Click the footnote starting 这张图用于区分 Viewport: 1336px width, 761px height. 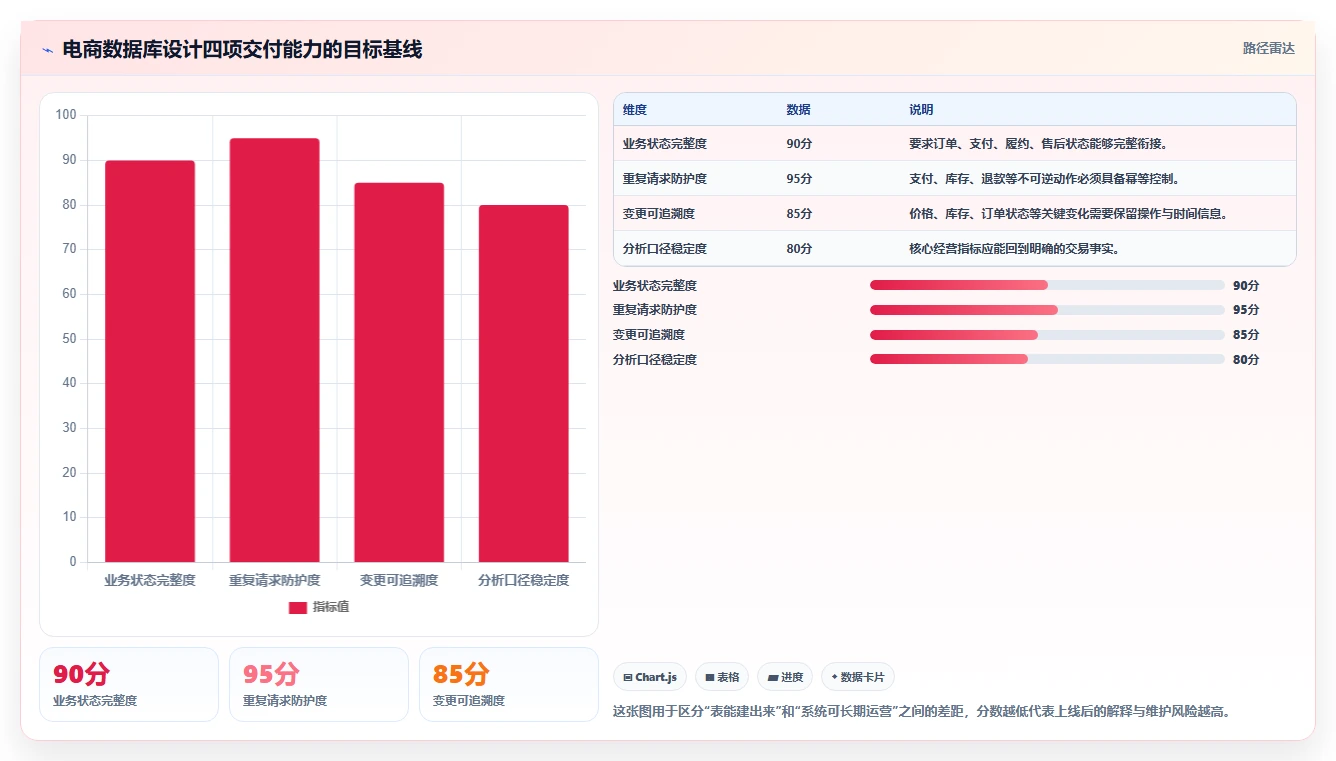[922, 712]
